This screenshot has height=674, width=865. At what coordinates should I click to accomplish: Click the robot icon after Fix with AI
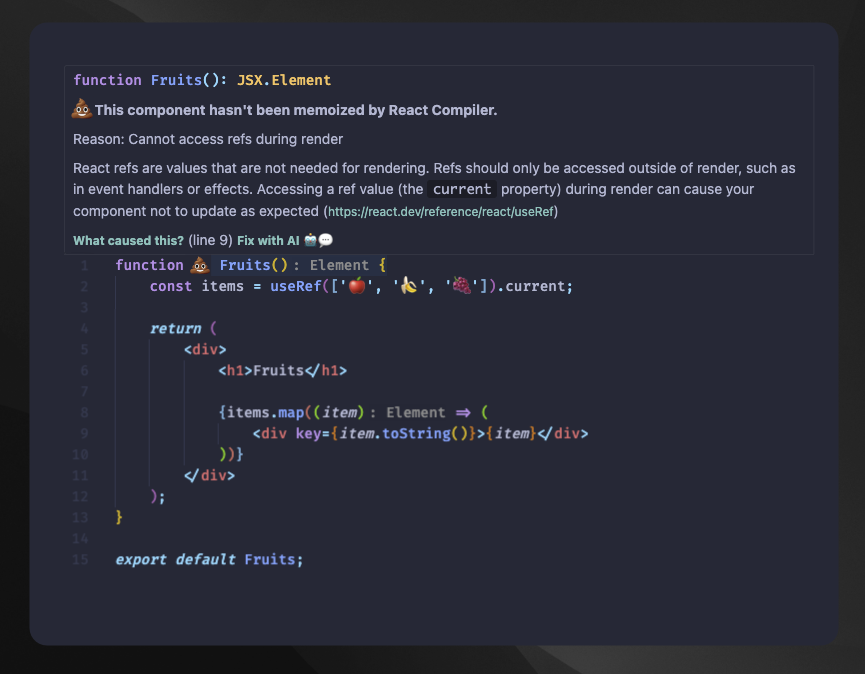coord(310,240)
